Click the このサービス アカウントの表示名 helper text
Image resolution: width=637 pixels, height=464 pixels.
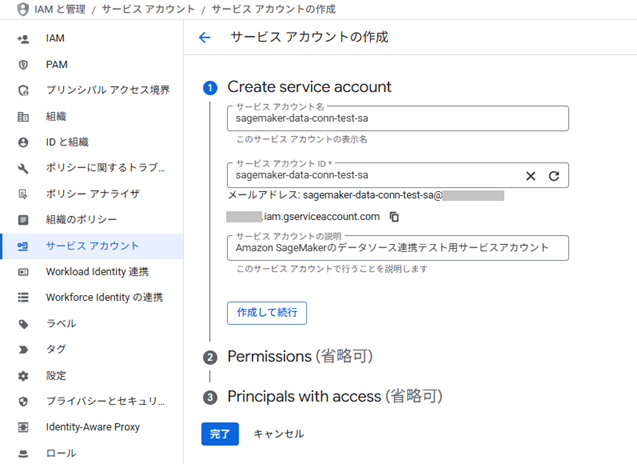(x=302, y=139)
